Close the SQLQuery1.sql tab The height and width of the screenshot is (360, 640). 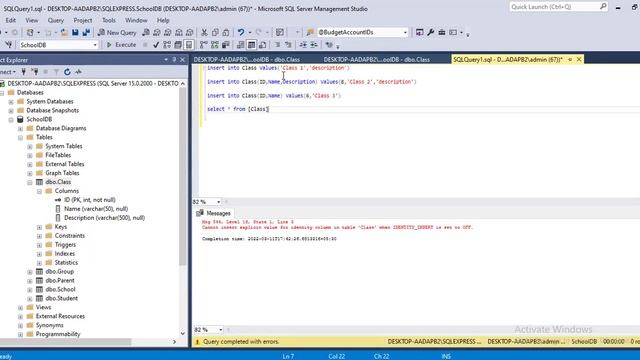[579, 60]
